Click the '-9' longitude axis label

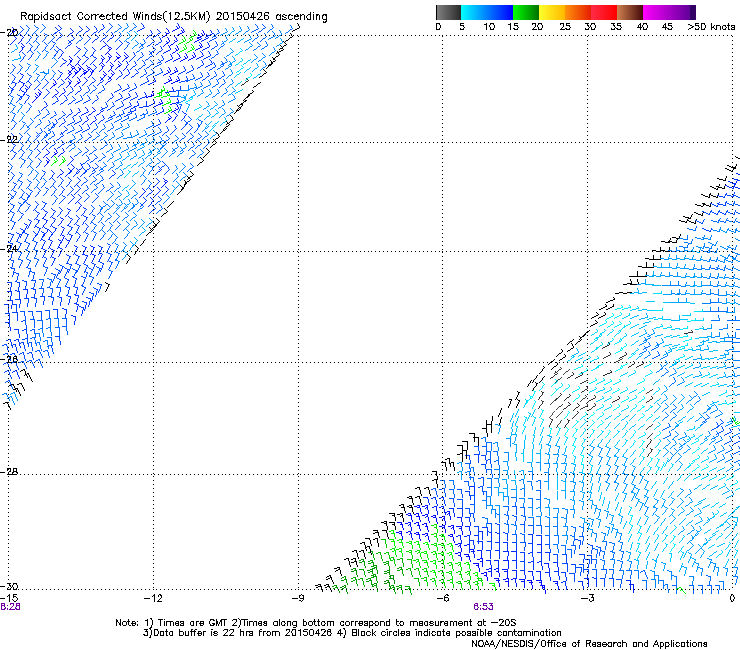tap(298, 598)
